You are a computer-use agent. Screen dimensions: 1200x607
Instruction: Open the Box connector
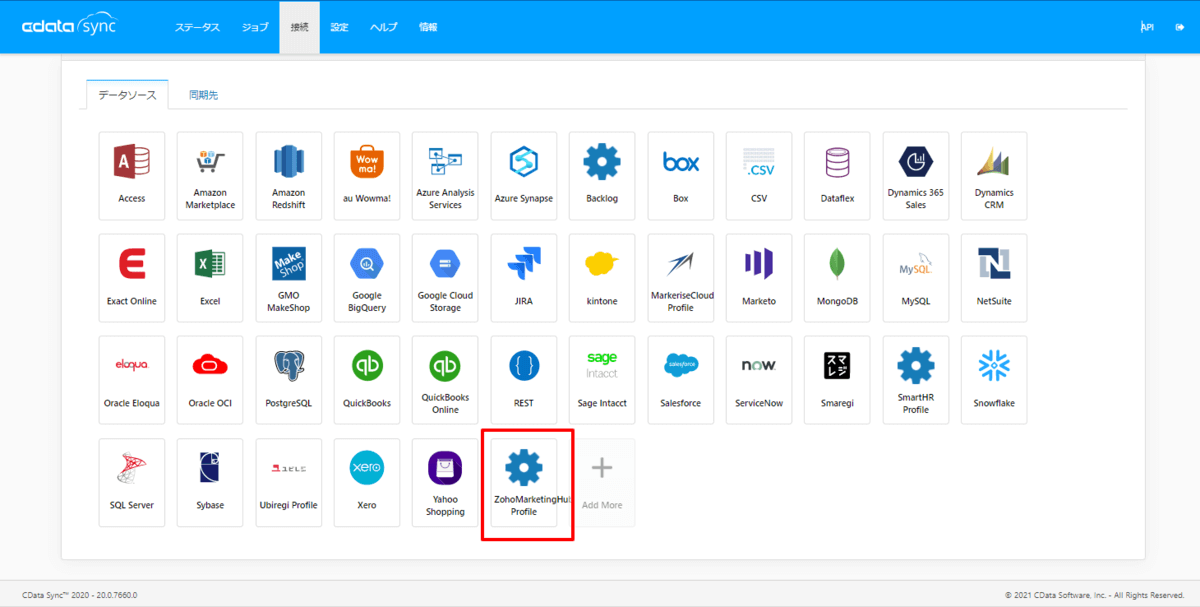pos(681,176)
